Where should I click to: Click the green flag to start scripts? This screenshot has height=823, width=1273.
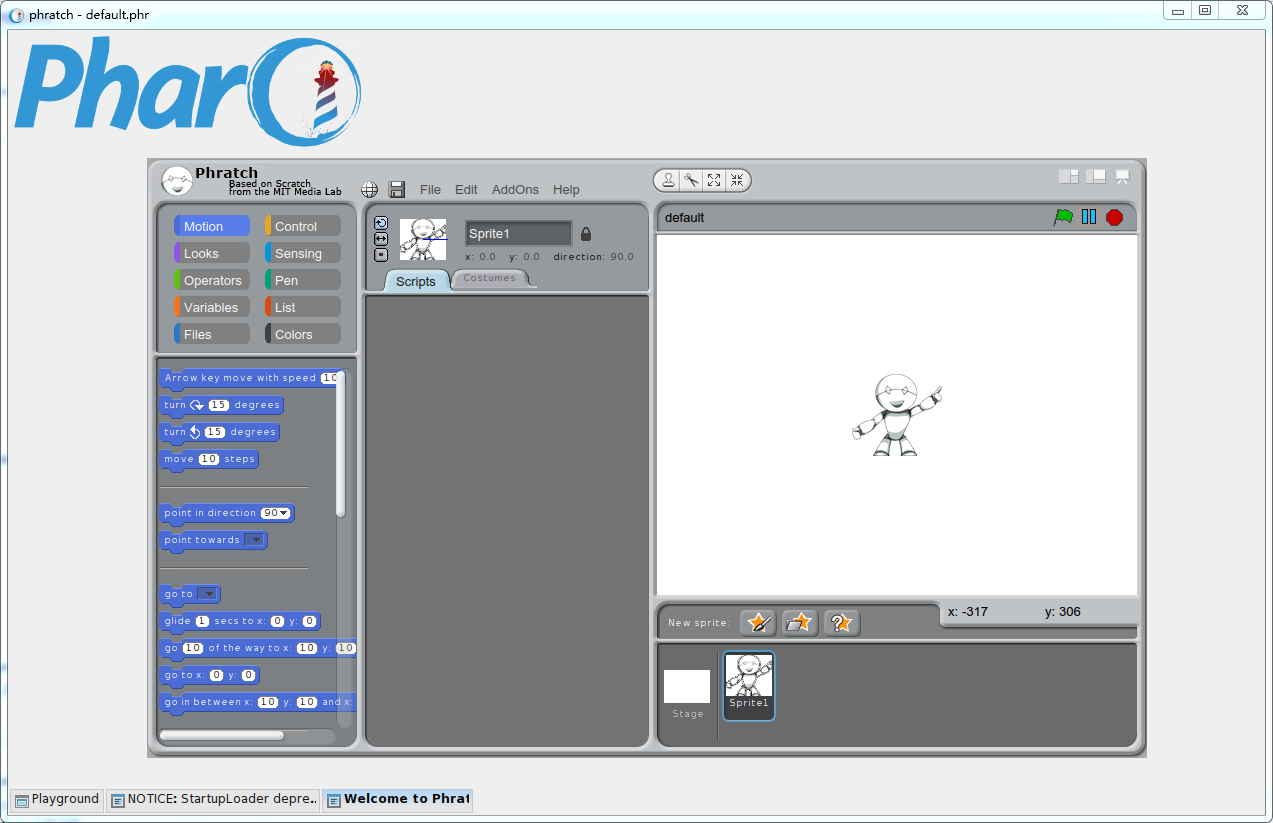tap(1063, 217)
